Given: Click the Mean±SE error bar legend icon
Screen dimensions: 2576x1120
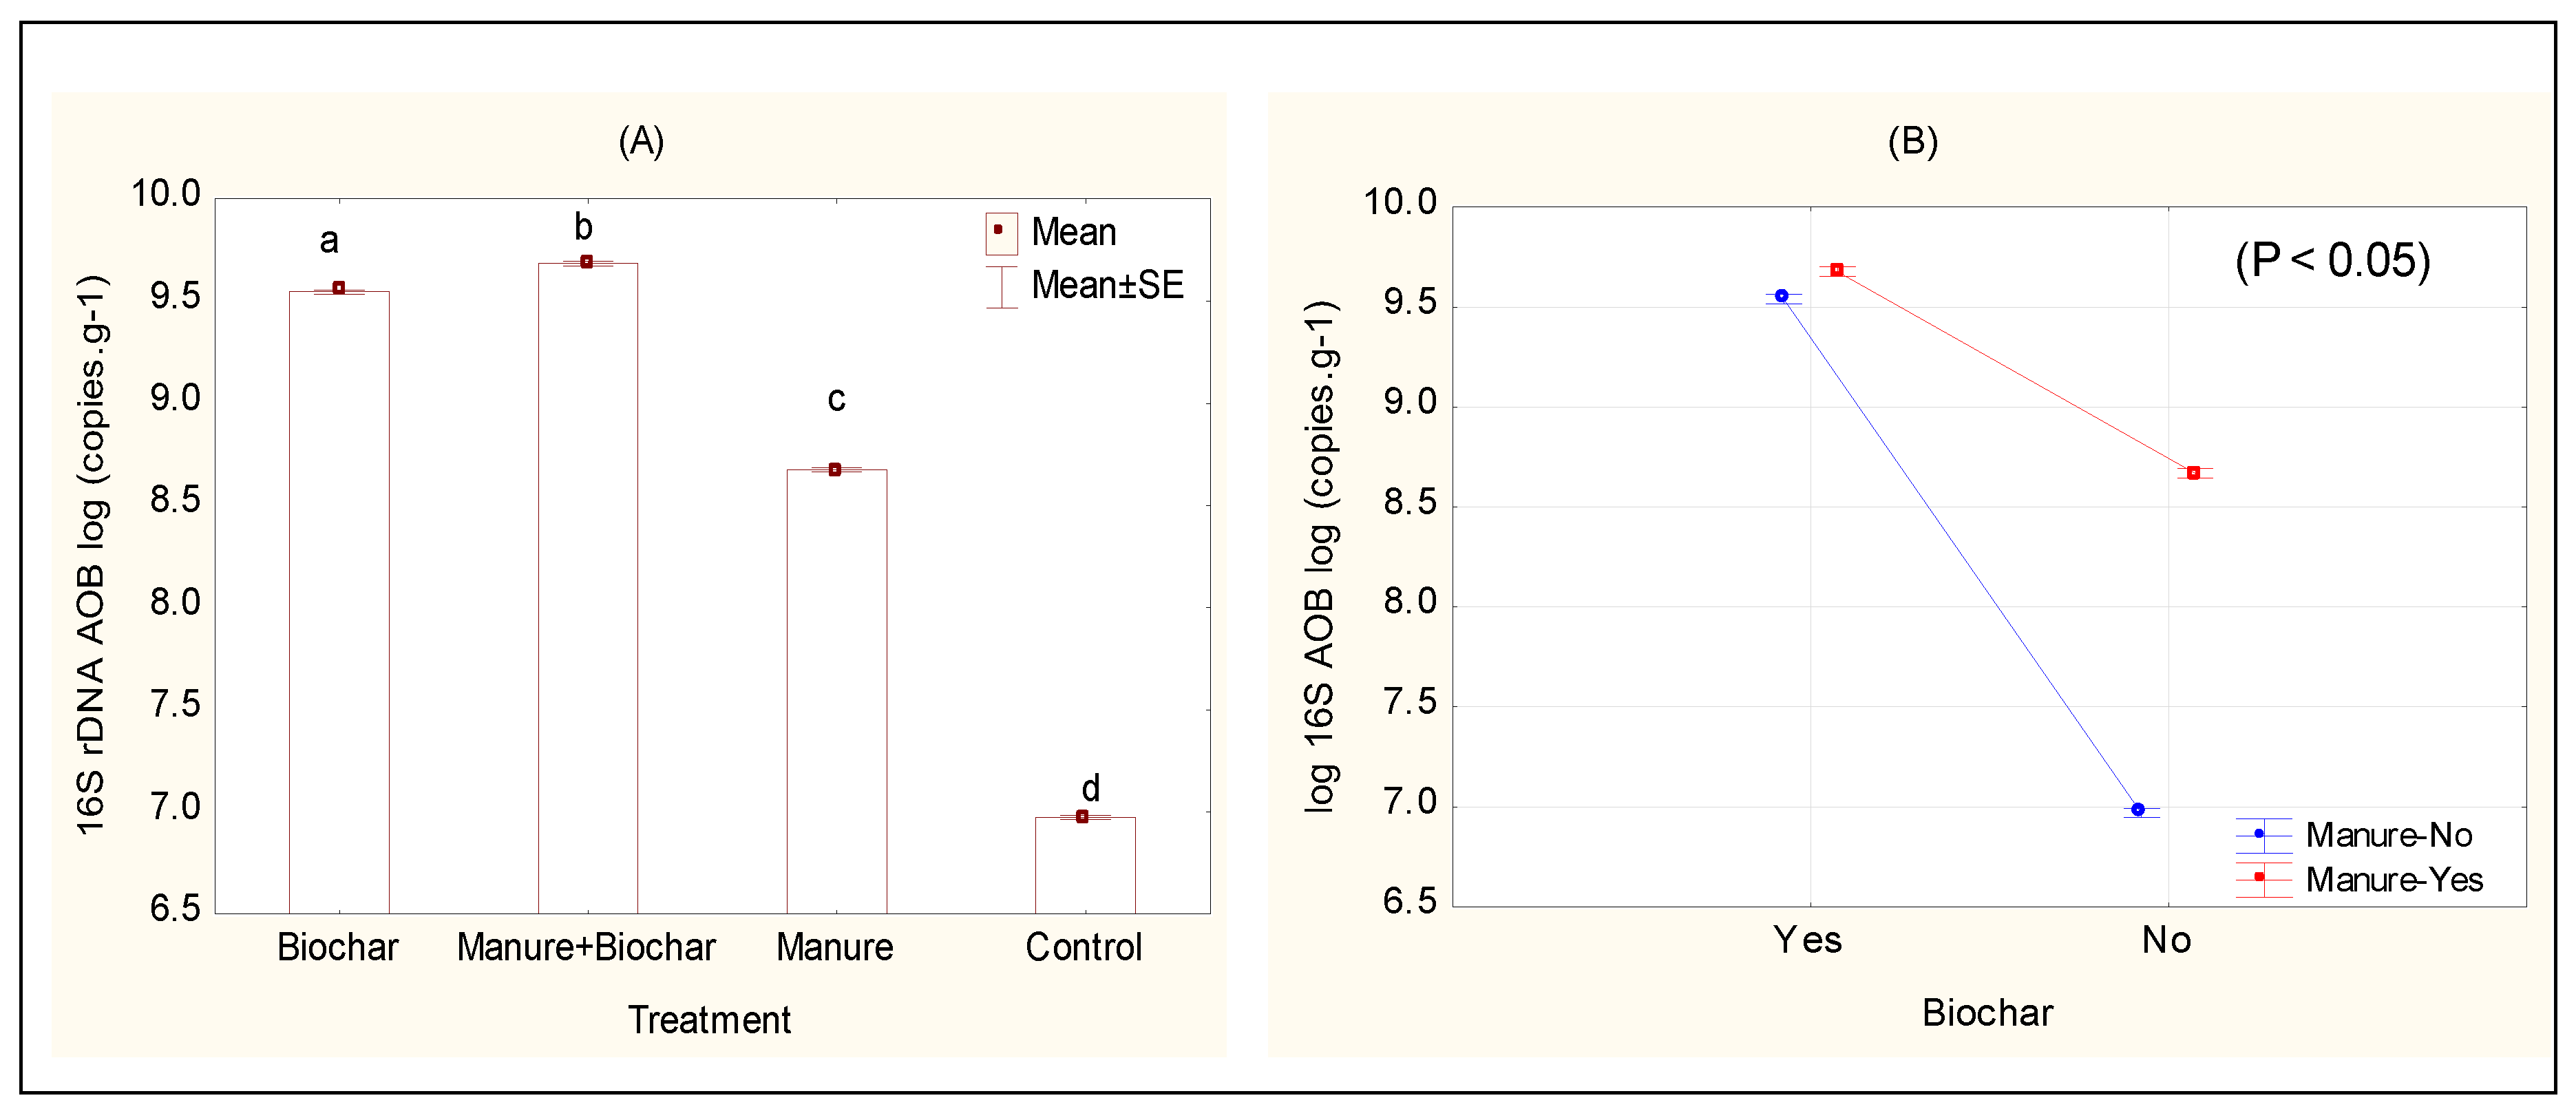Looking at the screenshot, I should point(1001,287).
